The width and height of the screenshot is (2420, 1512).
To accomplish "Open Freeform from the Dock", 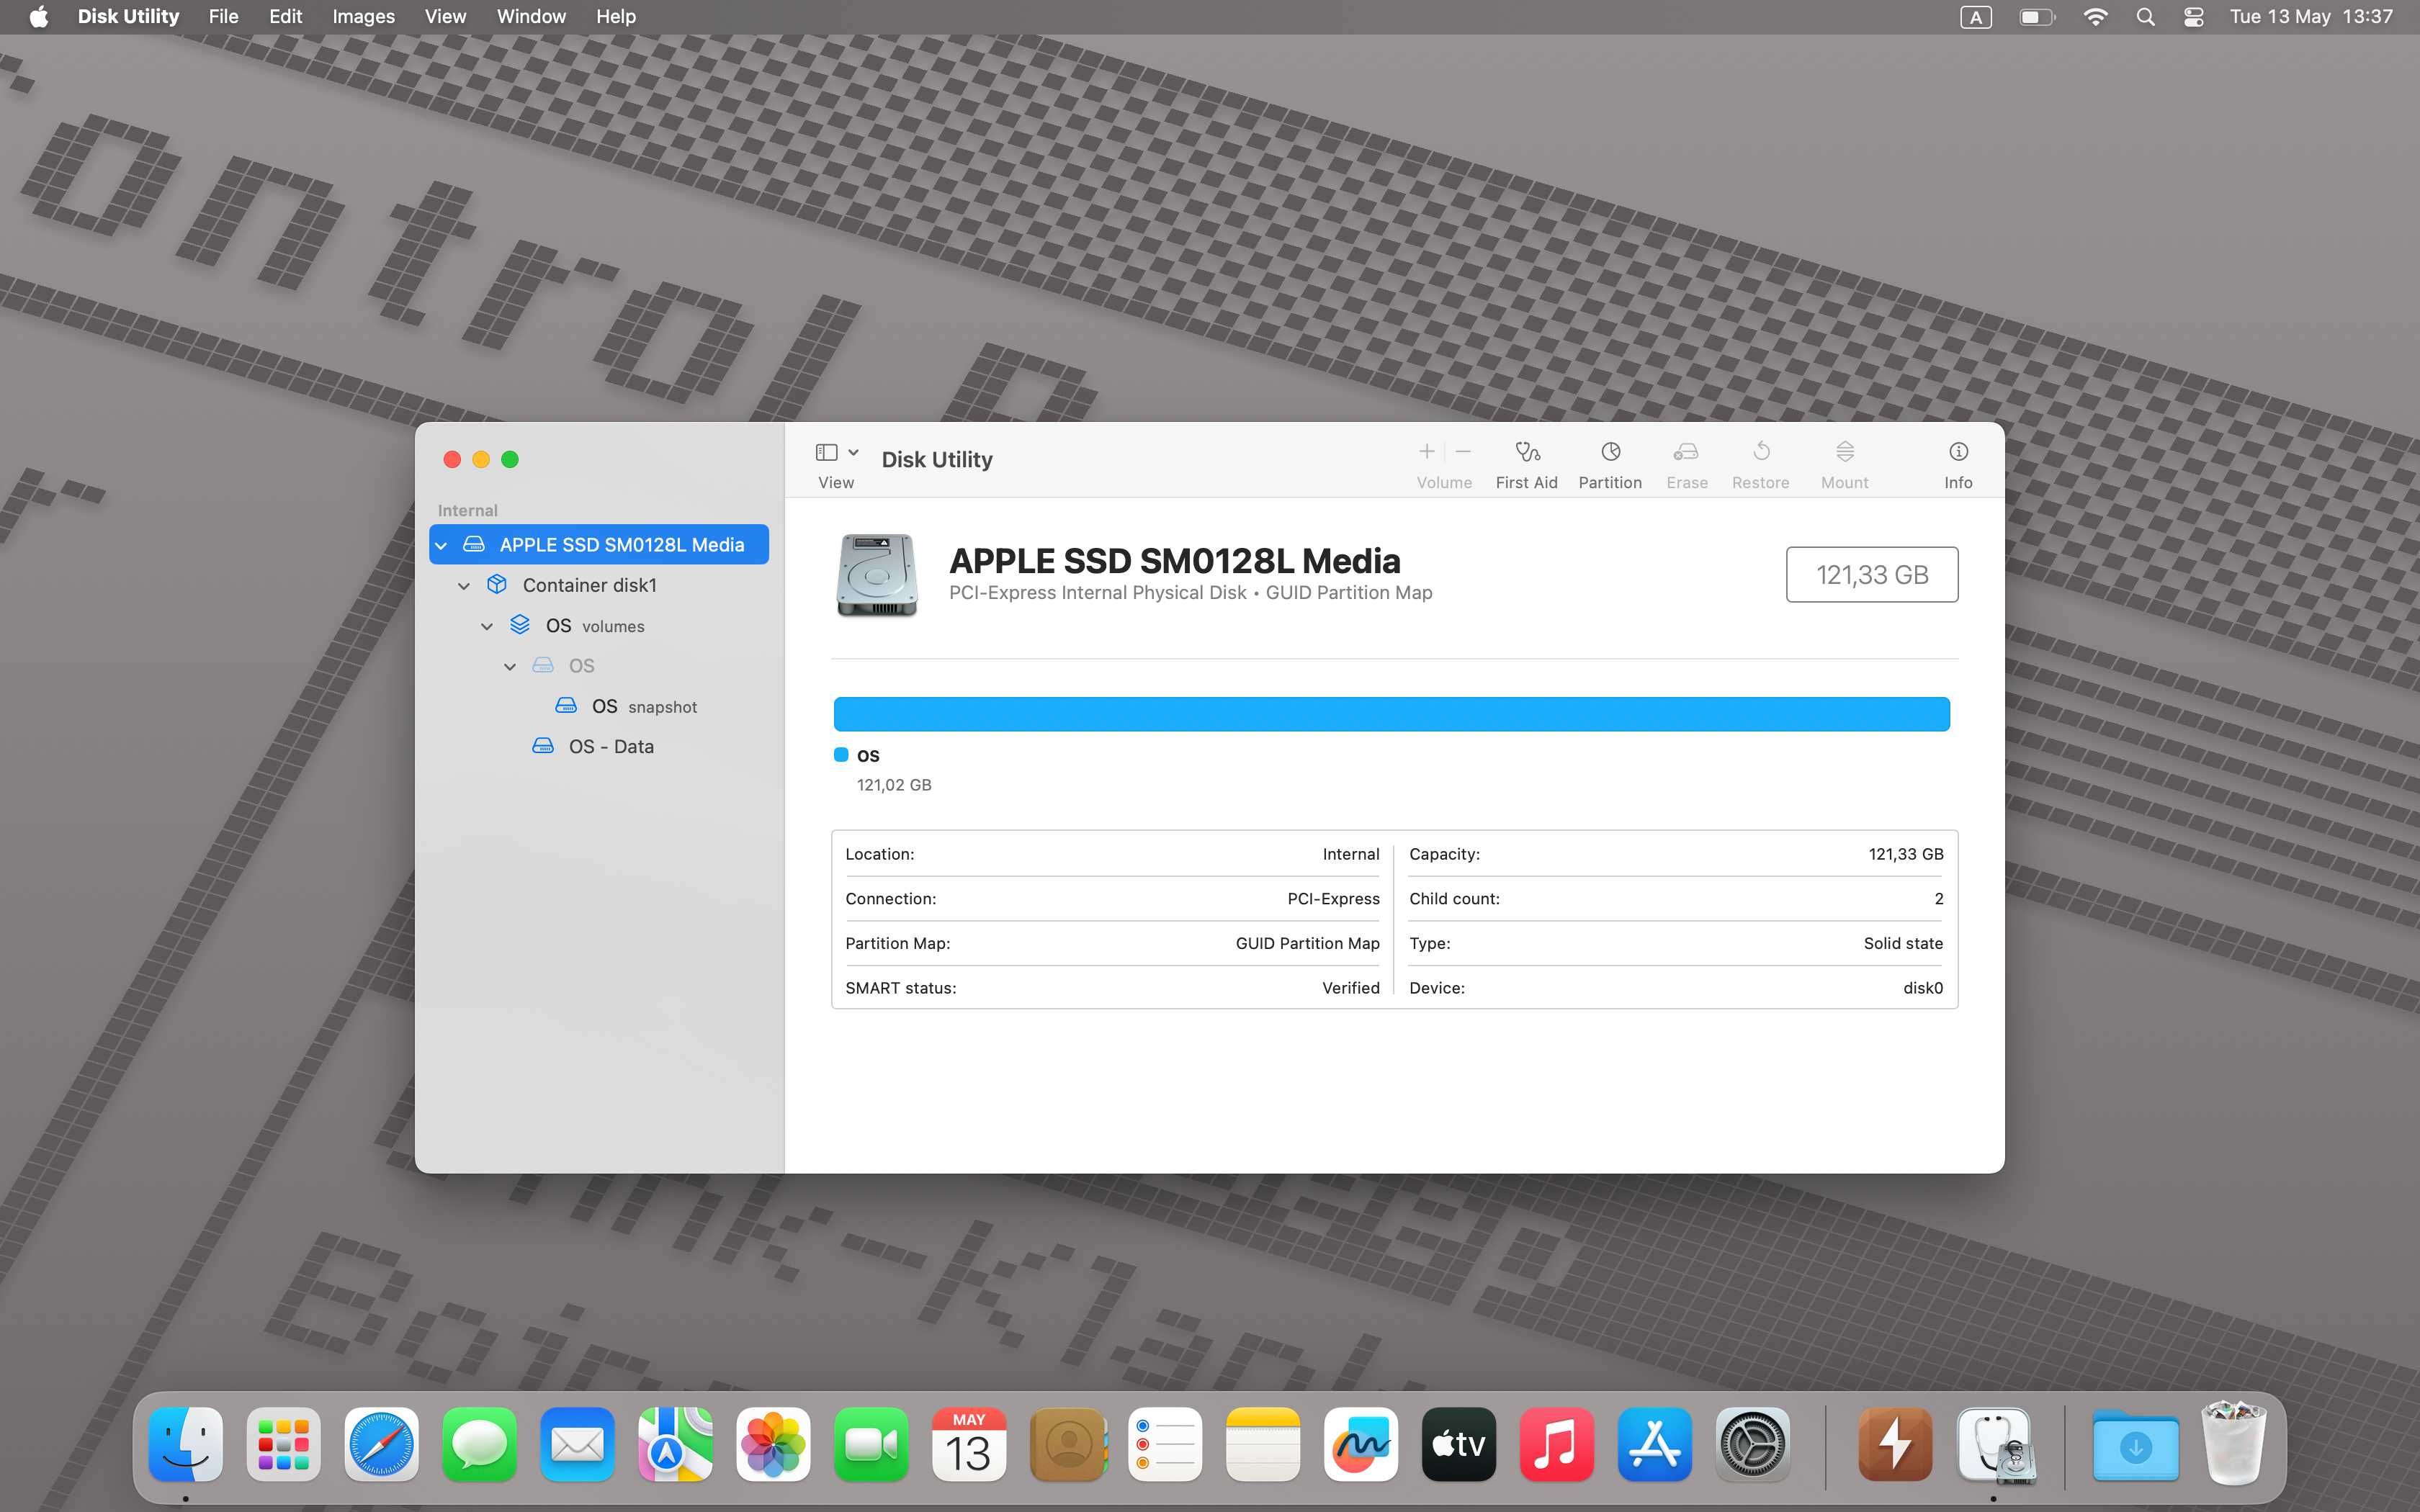I will 1361,1444.
